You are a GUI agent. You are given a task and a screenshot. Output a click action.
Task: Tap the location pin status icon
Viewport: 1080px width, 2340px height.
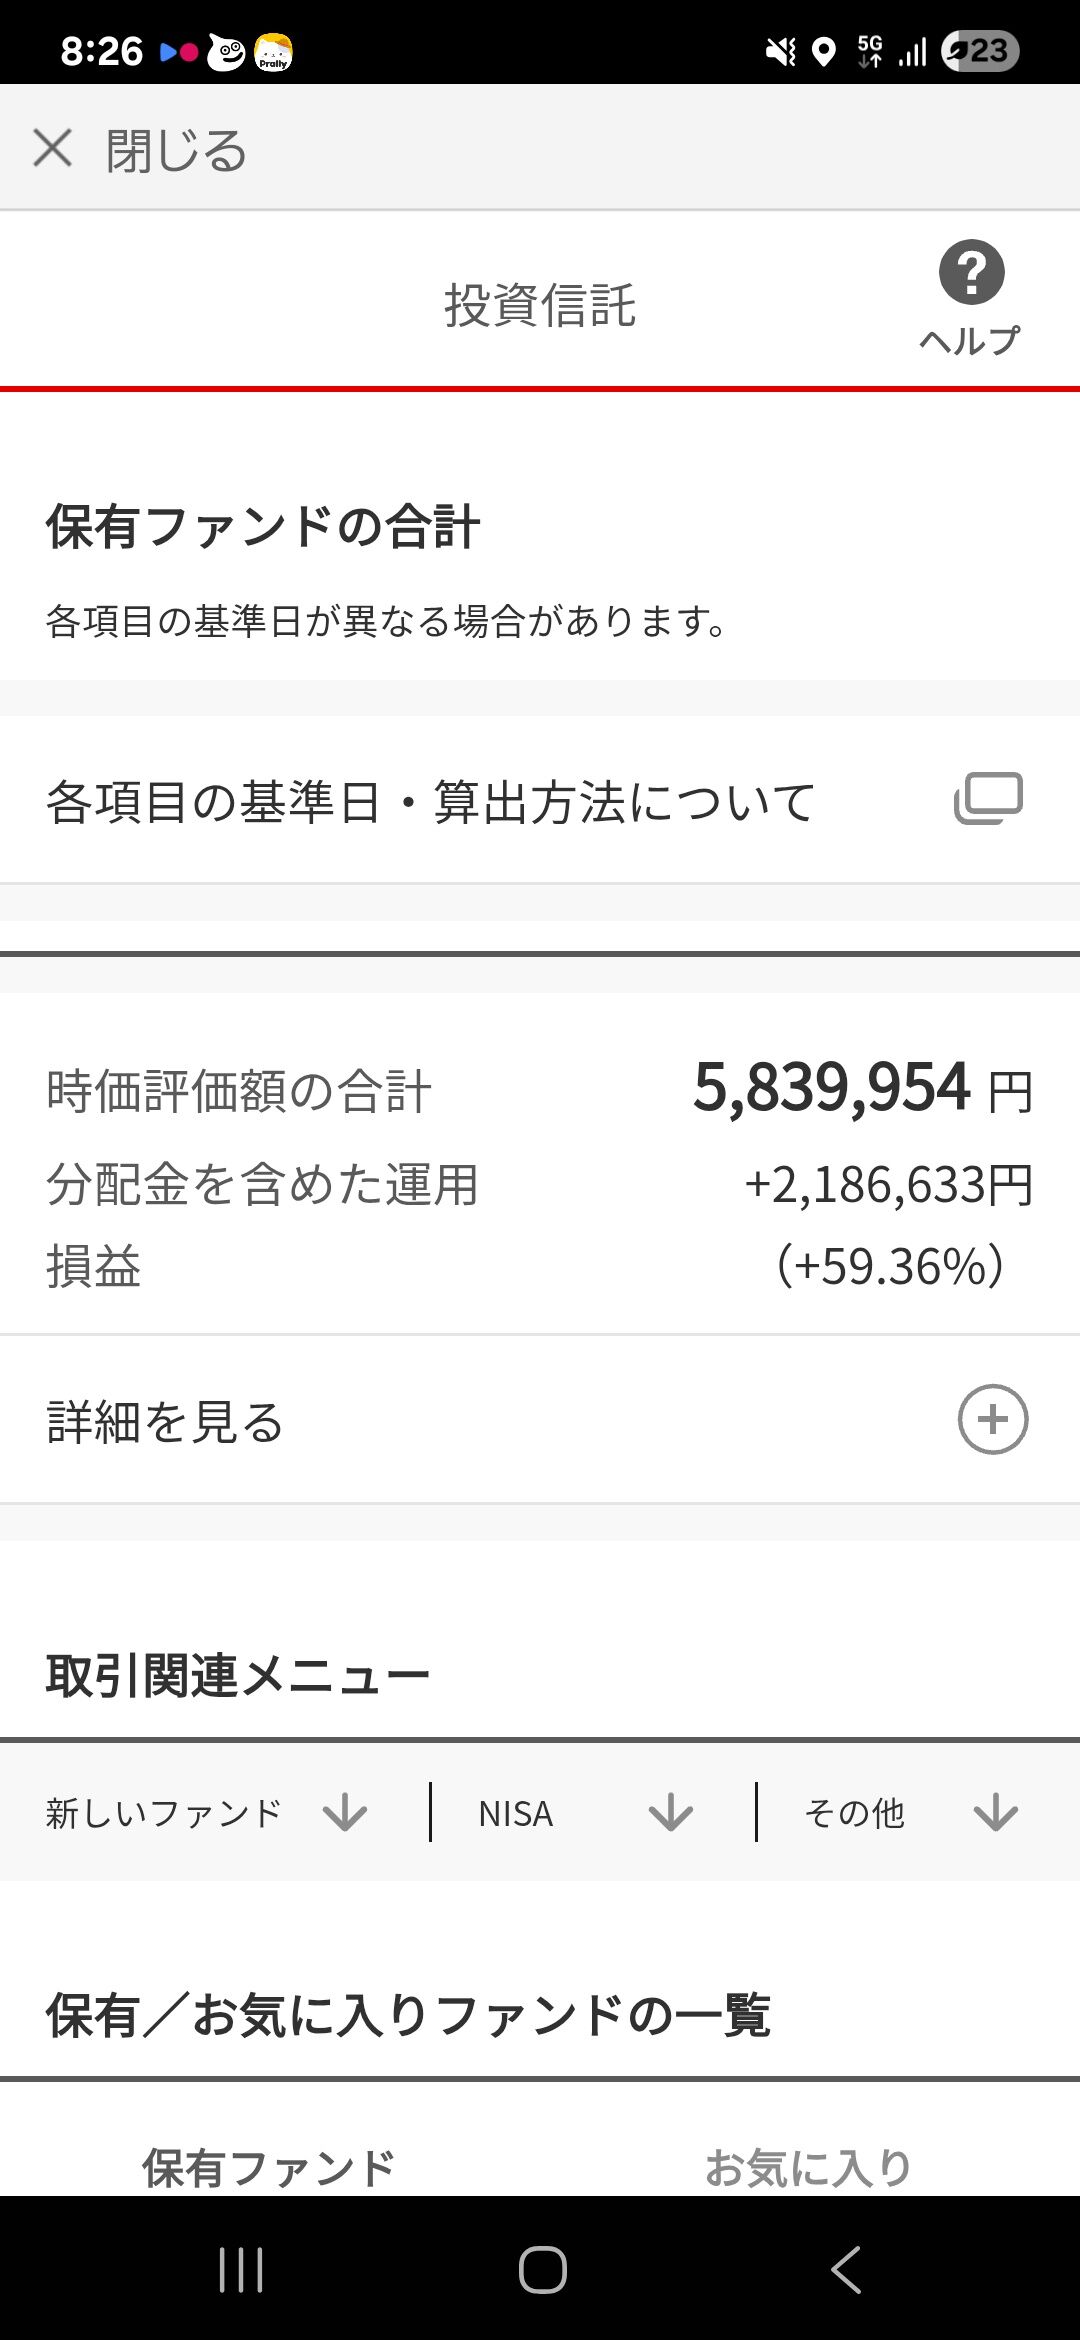(823, 52)
